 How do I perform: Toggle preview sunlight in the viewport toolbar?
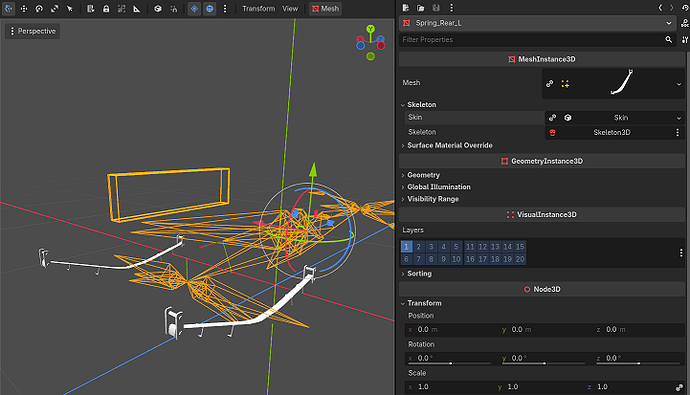(x=194, y=8)
